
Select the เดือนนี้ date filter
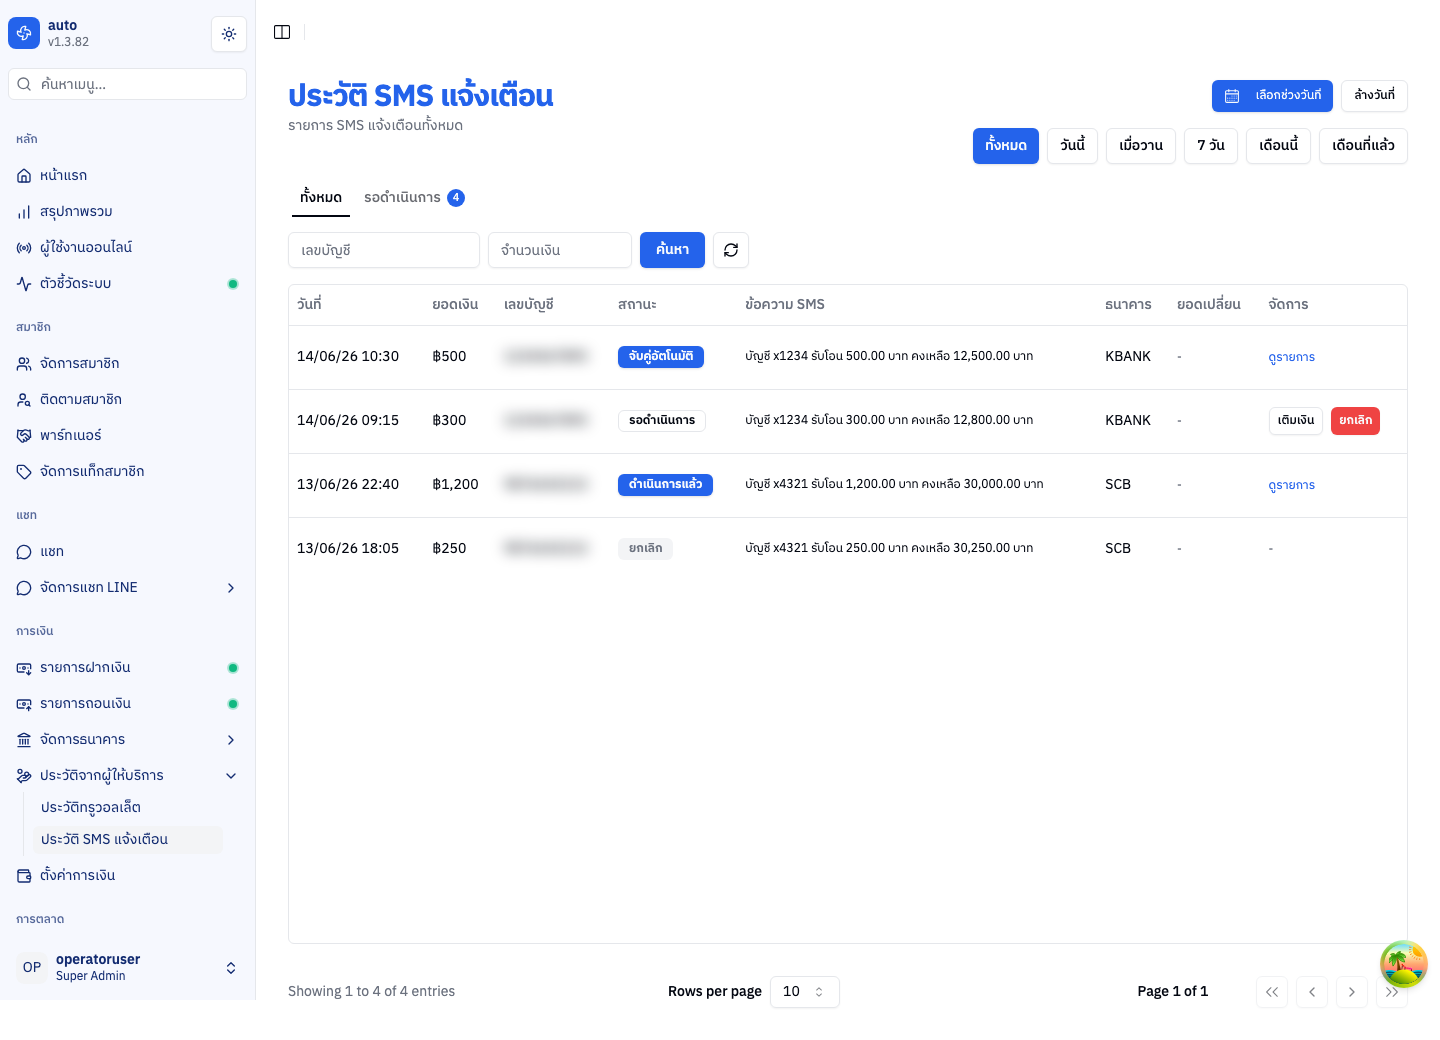(1279, 146)
